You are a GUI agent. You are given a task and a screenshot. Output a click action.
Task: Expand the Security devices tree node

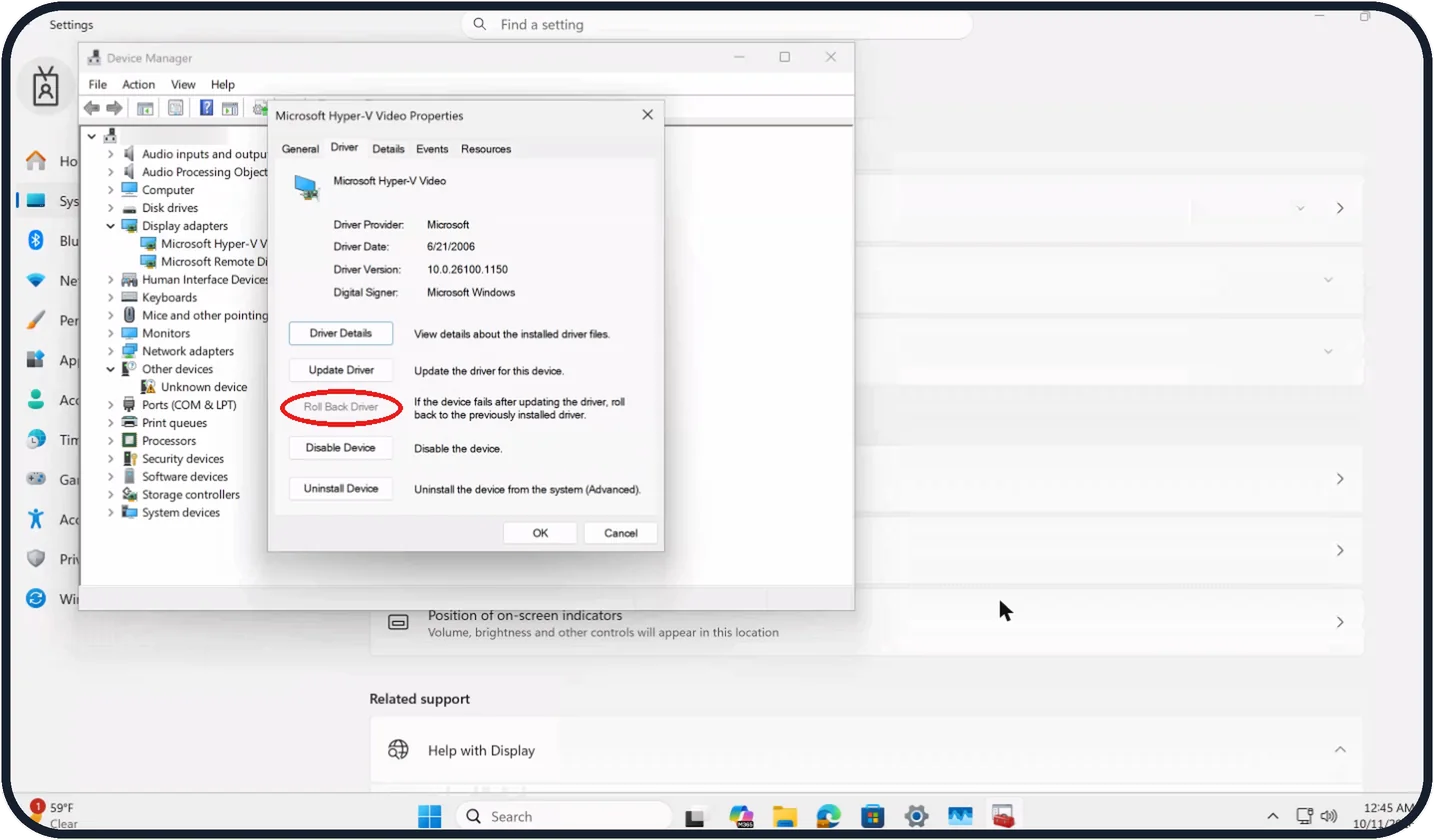point(111,459)
